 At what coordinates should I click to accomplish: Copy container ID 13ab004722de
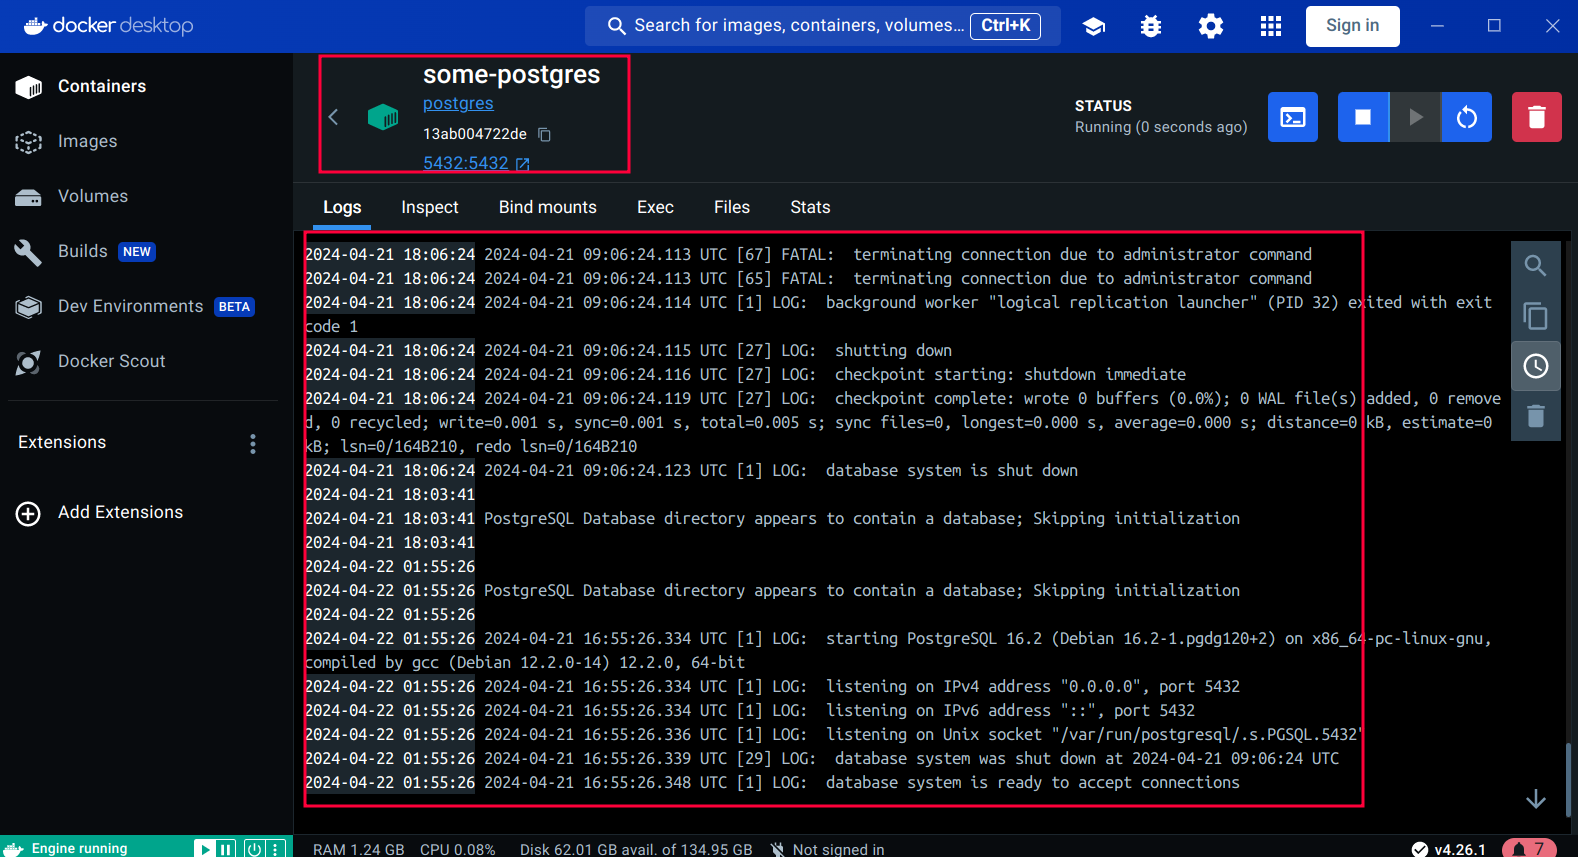click(x=545, y=134)
